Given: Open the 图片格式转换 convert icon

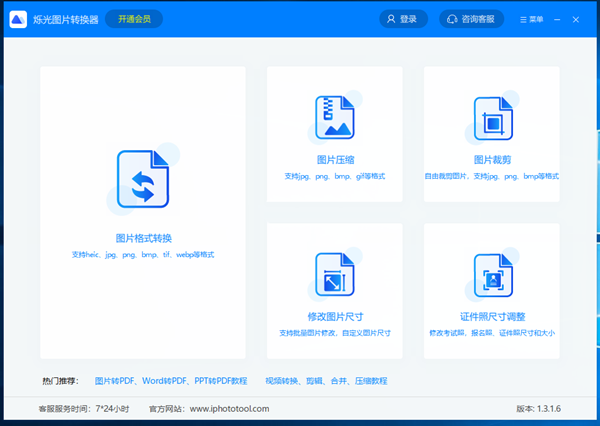Looking at the screenshot, I should point(143,179).
